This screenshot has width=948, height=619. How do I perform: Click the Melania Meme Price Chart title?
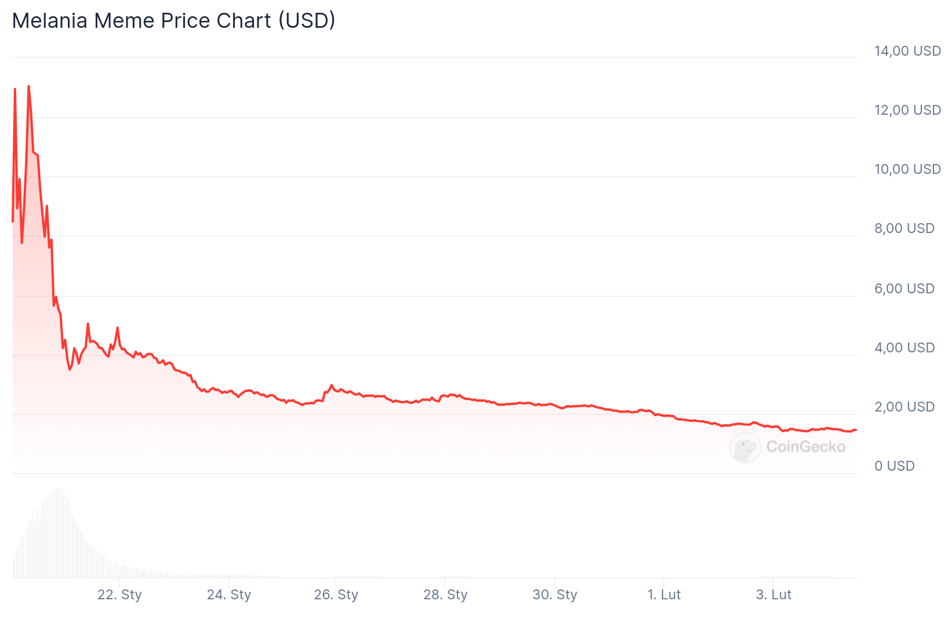[174, 20]
